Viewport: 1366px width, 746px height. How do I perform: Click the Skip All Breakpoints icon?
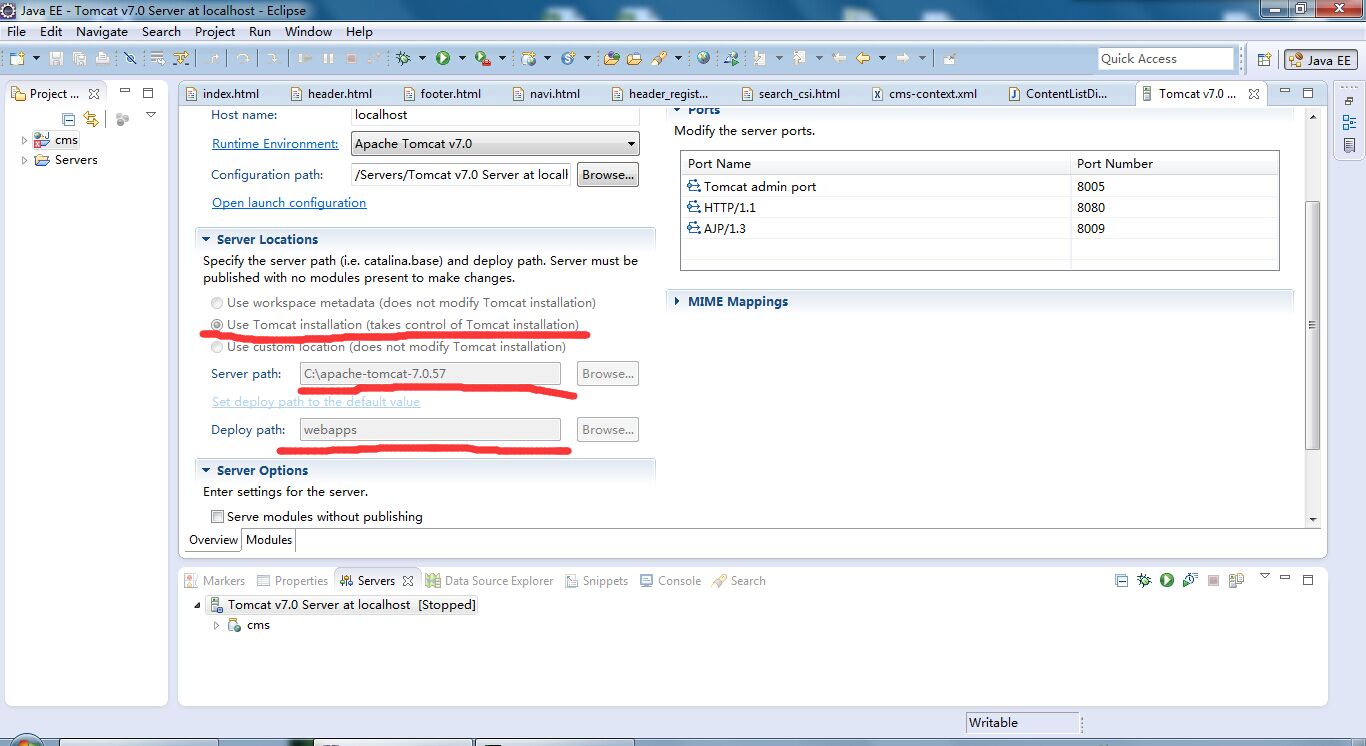tap(130, 59)
